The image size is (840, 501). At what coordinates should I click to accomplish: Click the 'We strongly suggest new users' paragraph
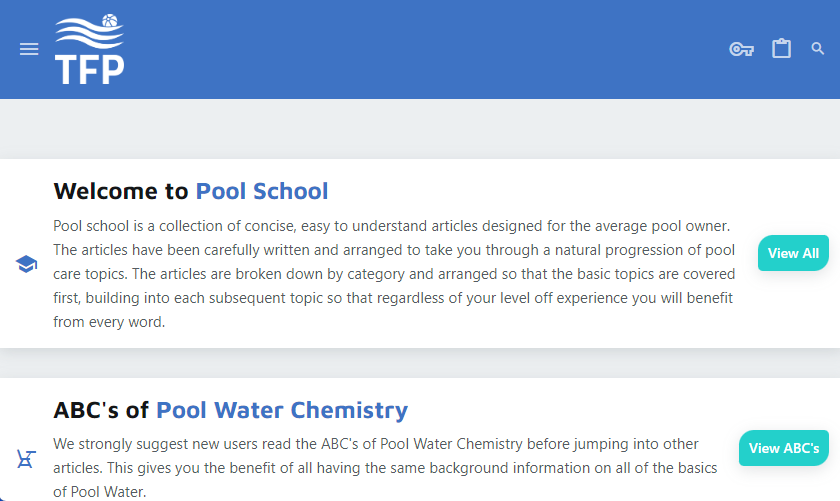377,443
